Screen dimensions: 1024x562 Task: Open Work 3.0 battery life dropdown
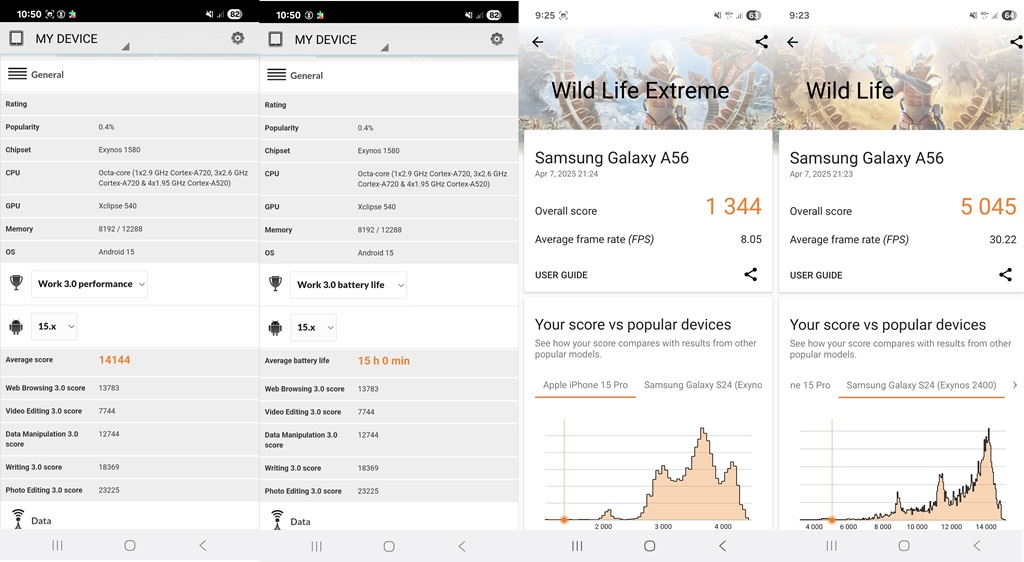[x=349, y=285]
